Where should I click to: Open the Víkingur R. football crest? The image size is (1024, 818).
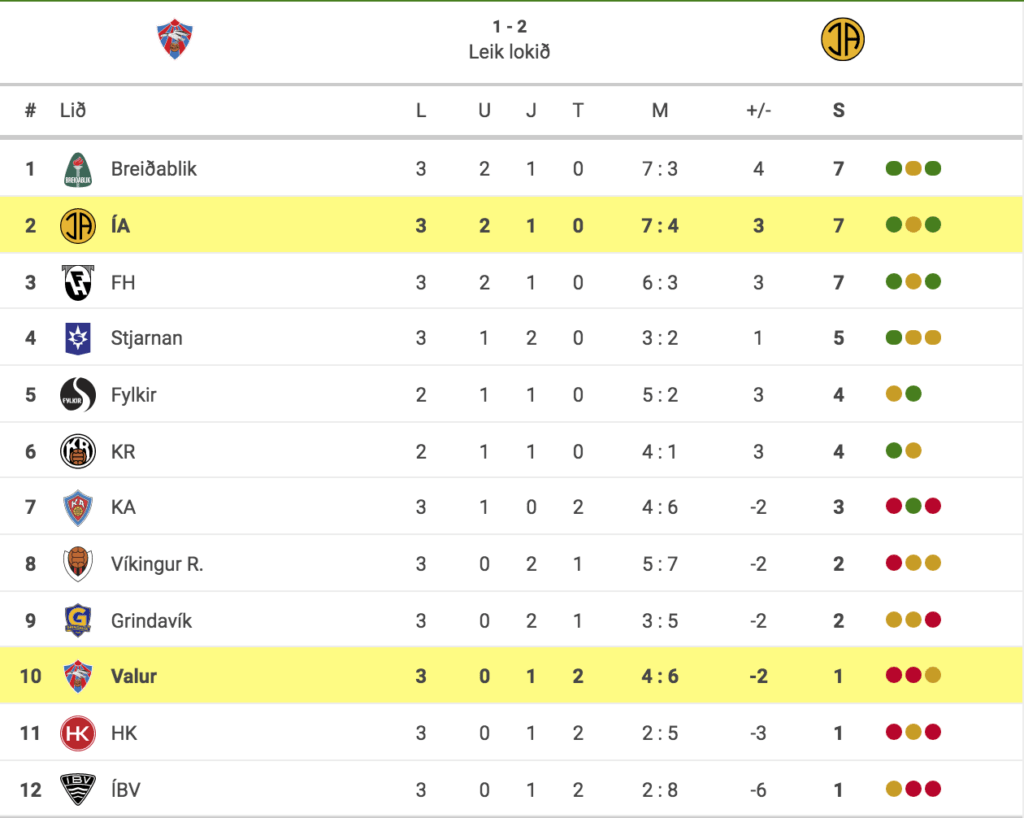[78, 564]
